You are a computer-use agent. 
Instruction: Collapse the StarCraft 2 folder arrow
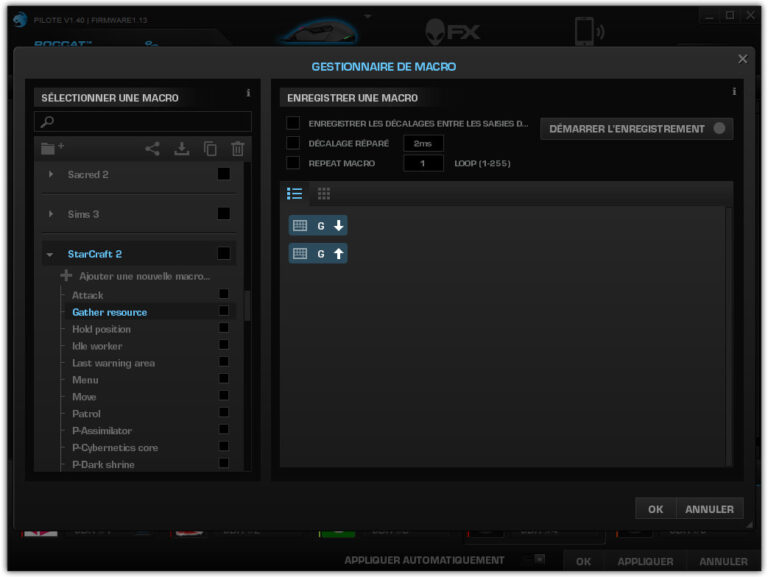pos(50,255)
